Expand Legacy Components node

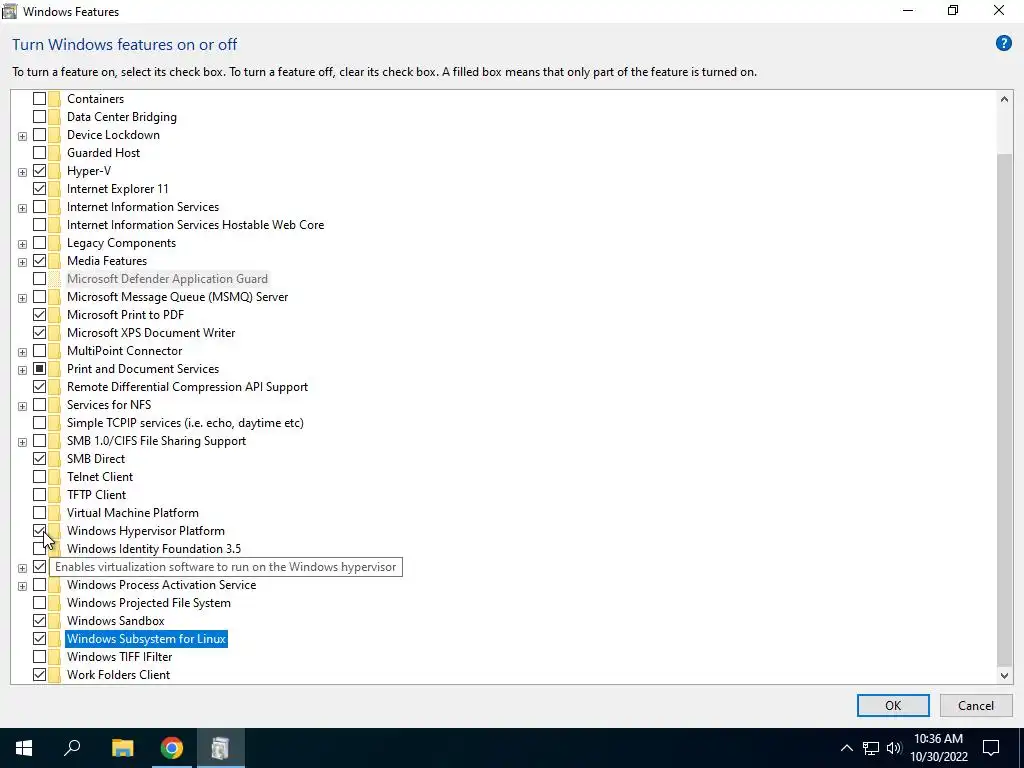(22, 244)
